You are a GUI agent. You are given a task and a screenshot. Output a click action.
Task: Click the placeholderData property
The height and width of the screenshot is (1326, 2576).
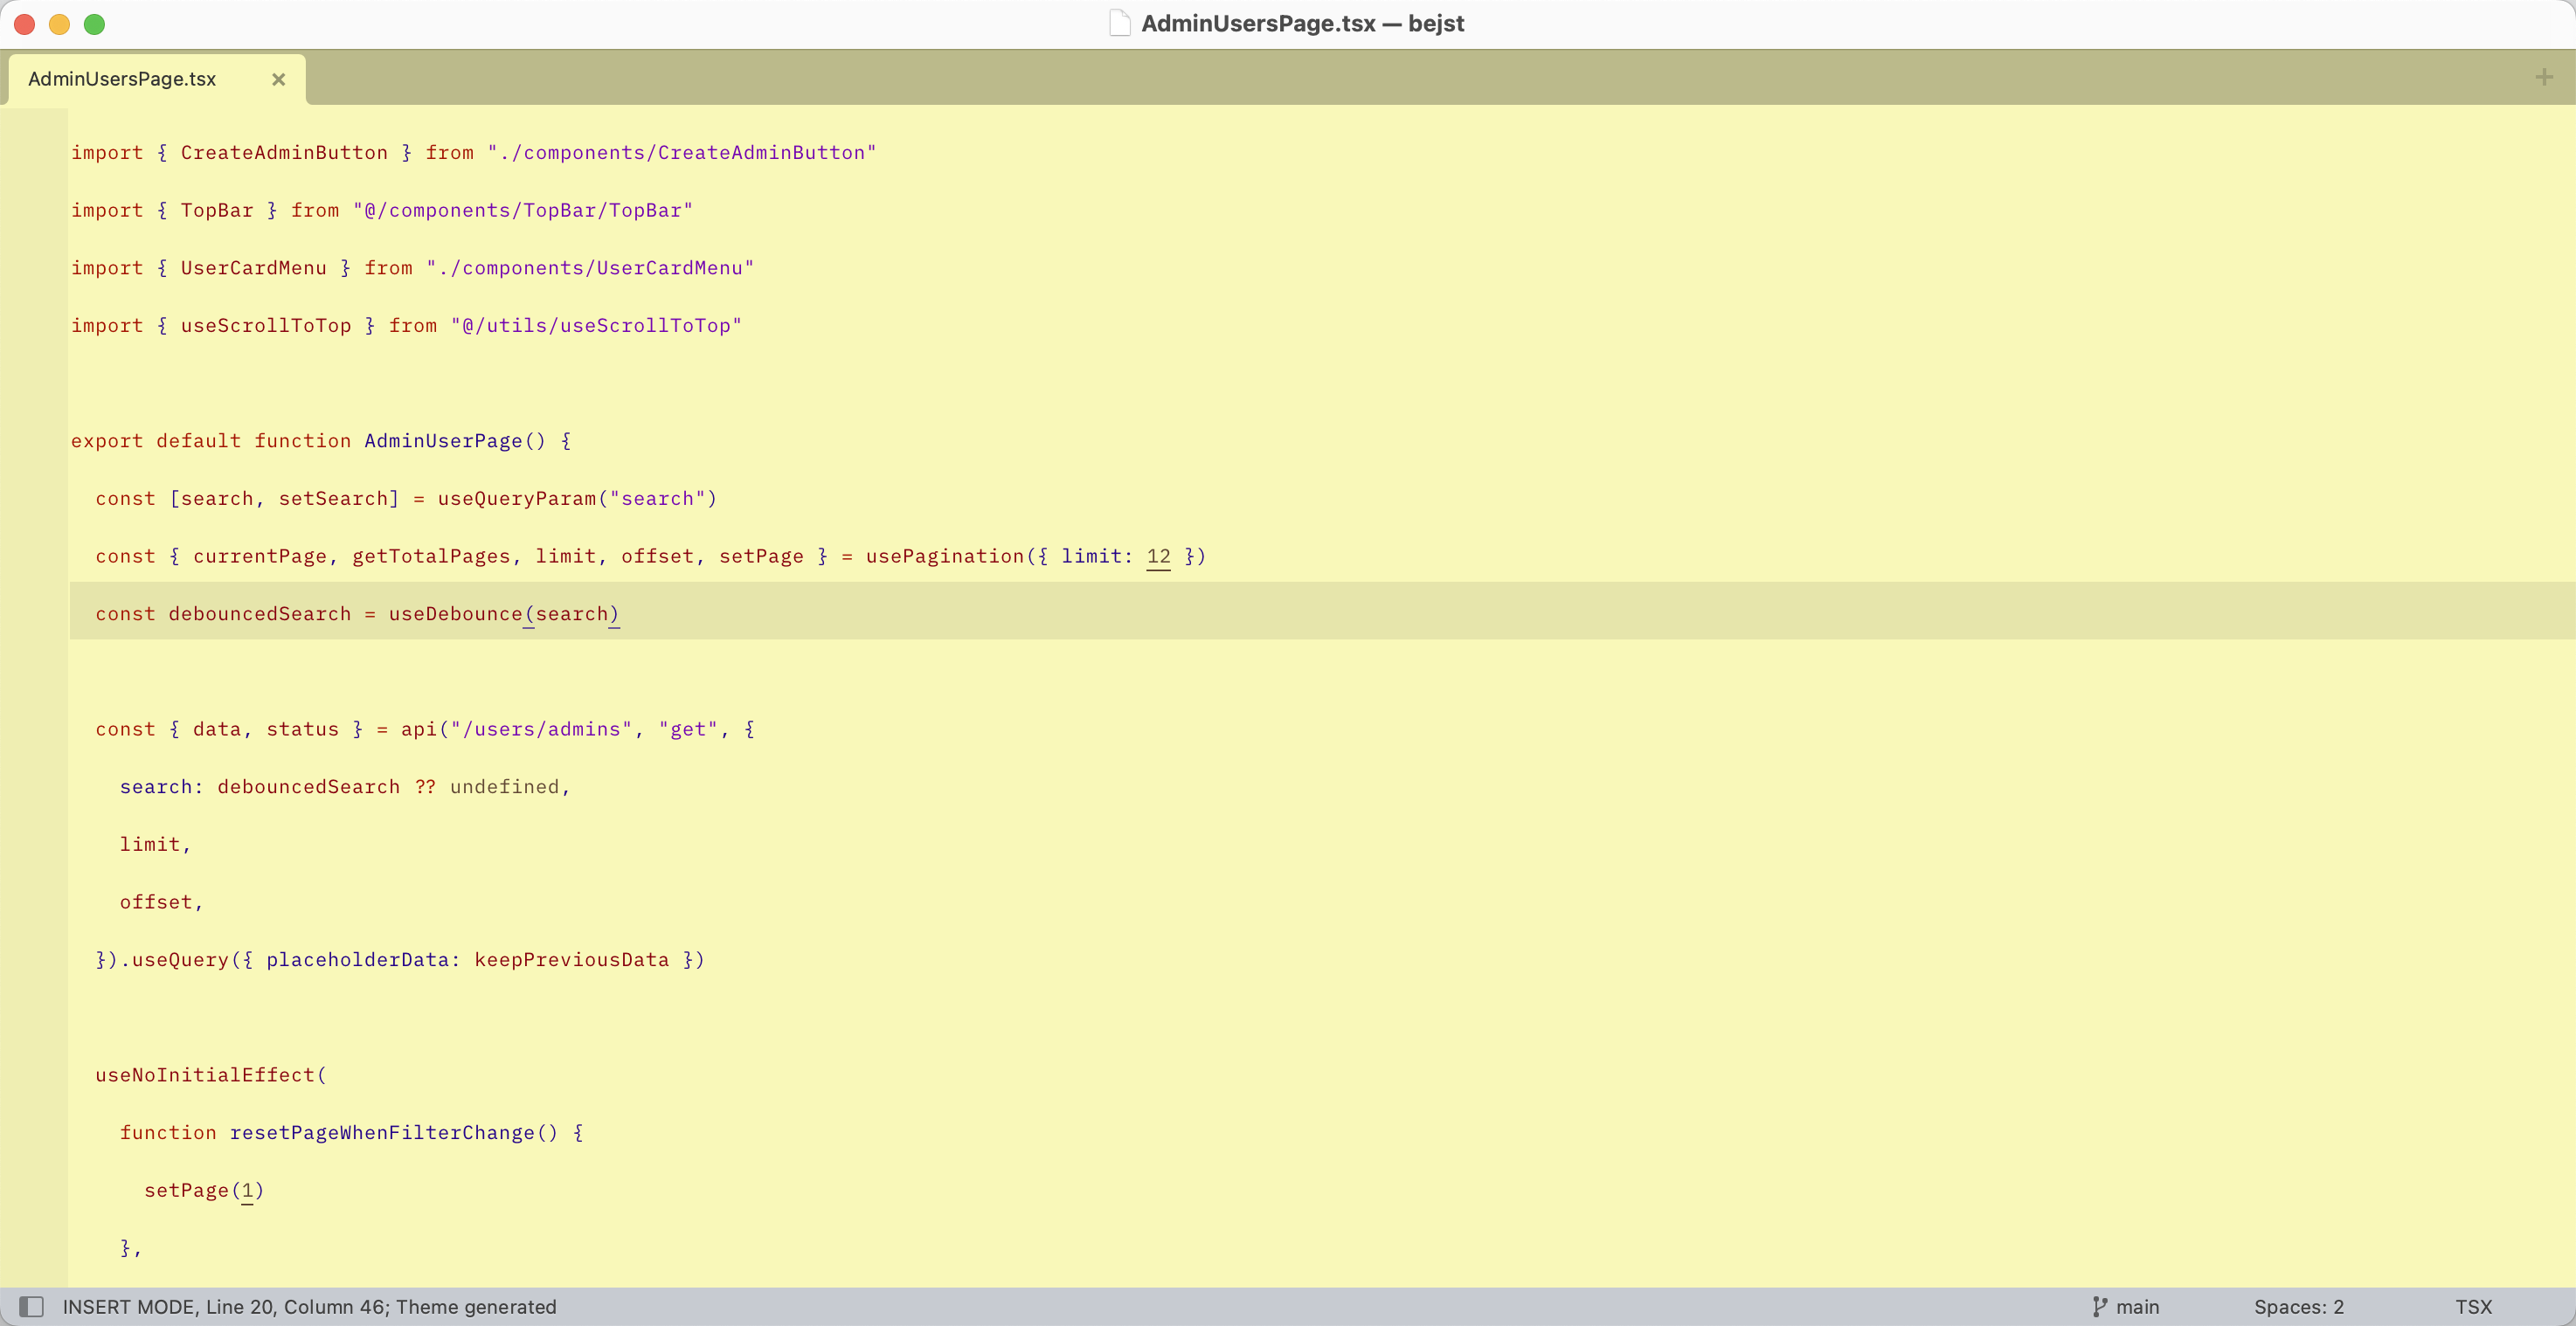coord(357,960)
